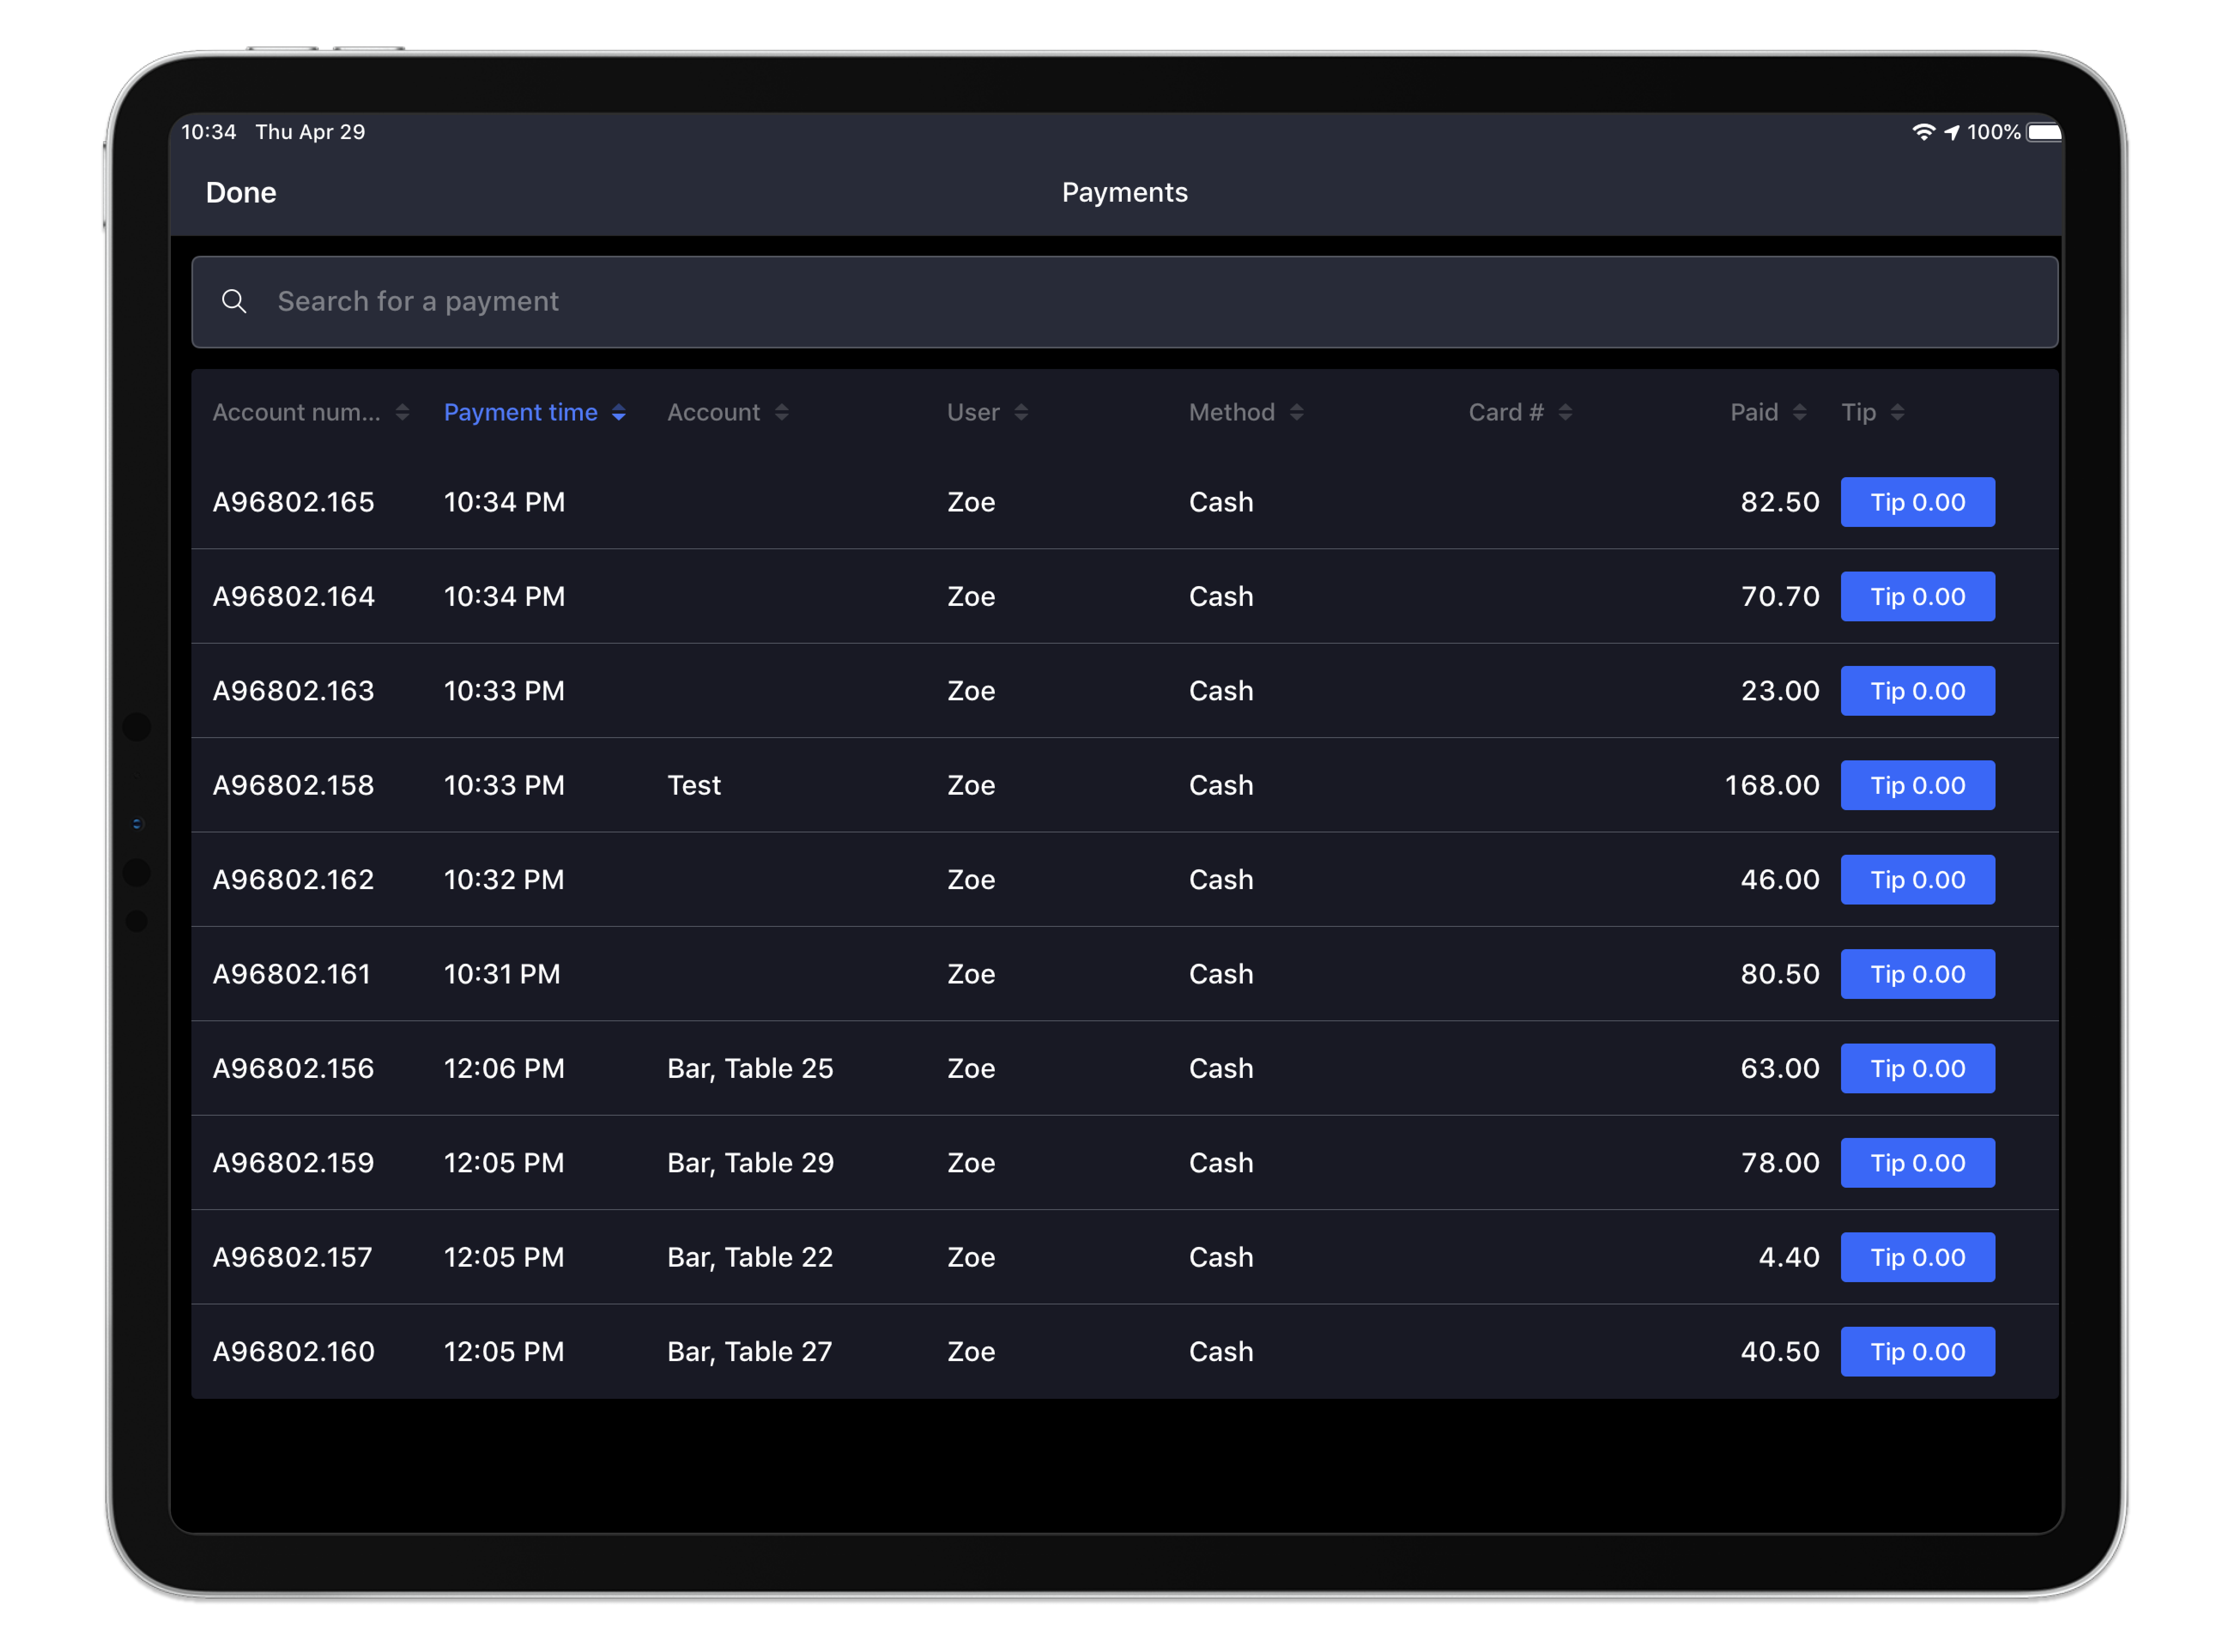
Task: Select account number A96802.159
Action: [x=293, y=1163]
